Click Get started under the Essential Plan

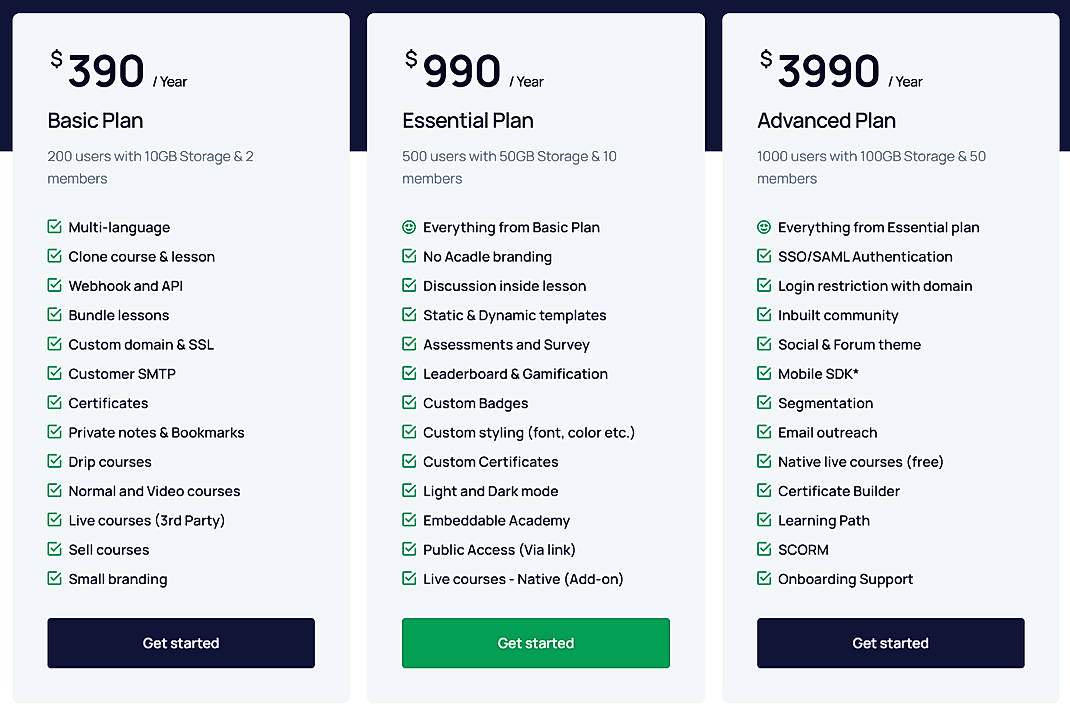click(x=535, y=643)
